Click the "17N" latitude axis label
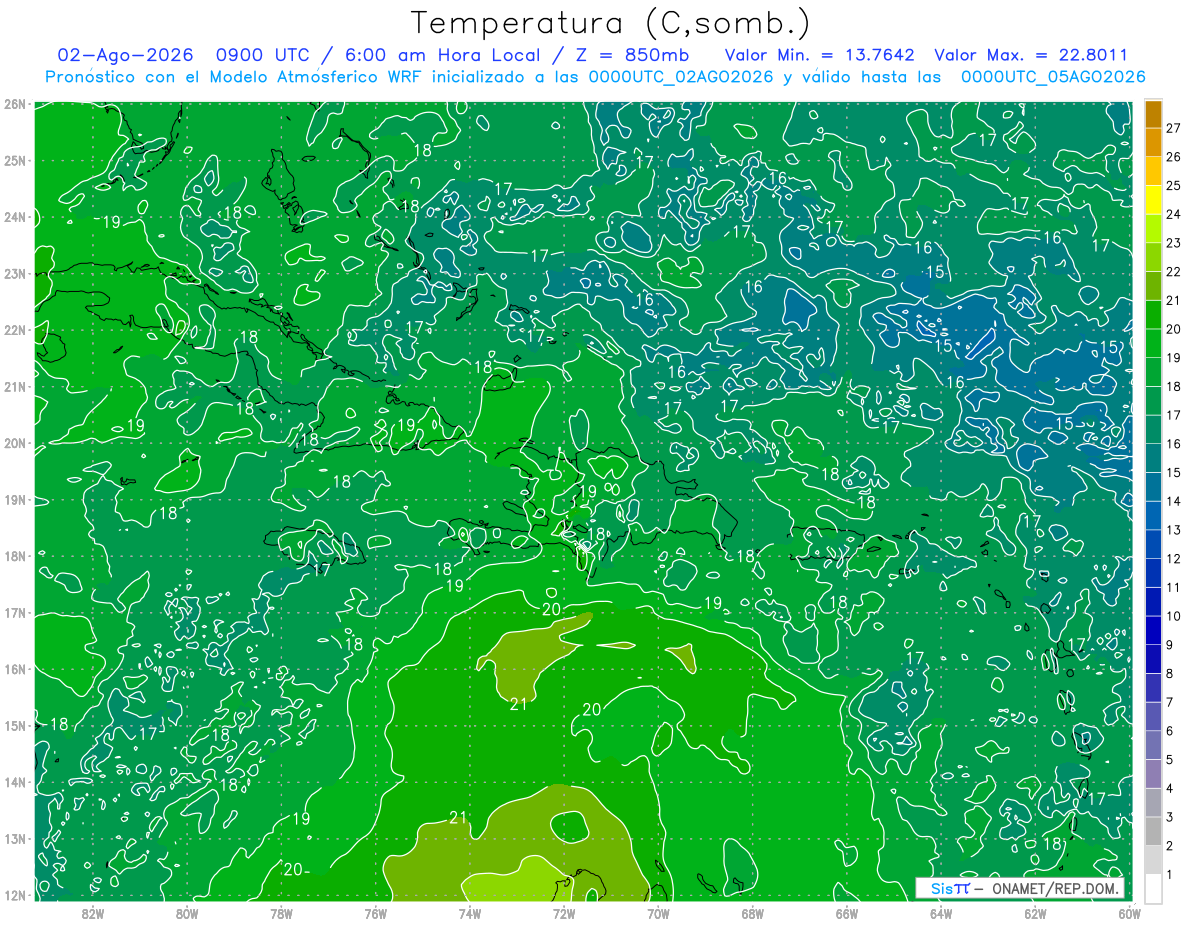Viewport: 1200px width, 927px height. [14, 613]
